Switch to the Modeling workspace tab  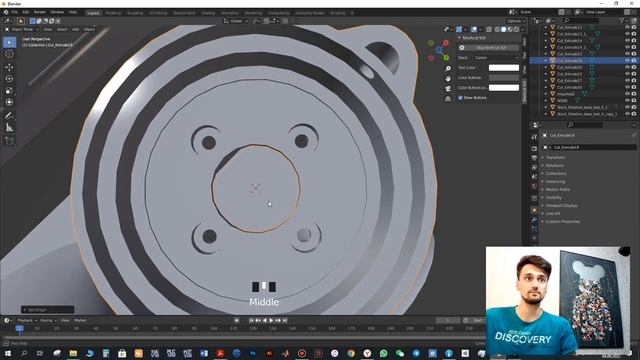click(113, 13)
